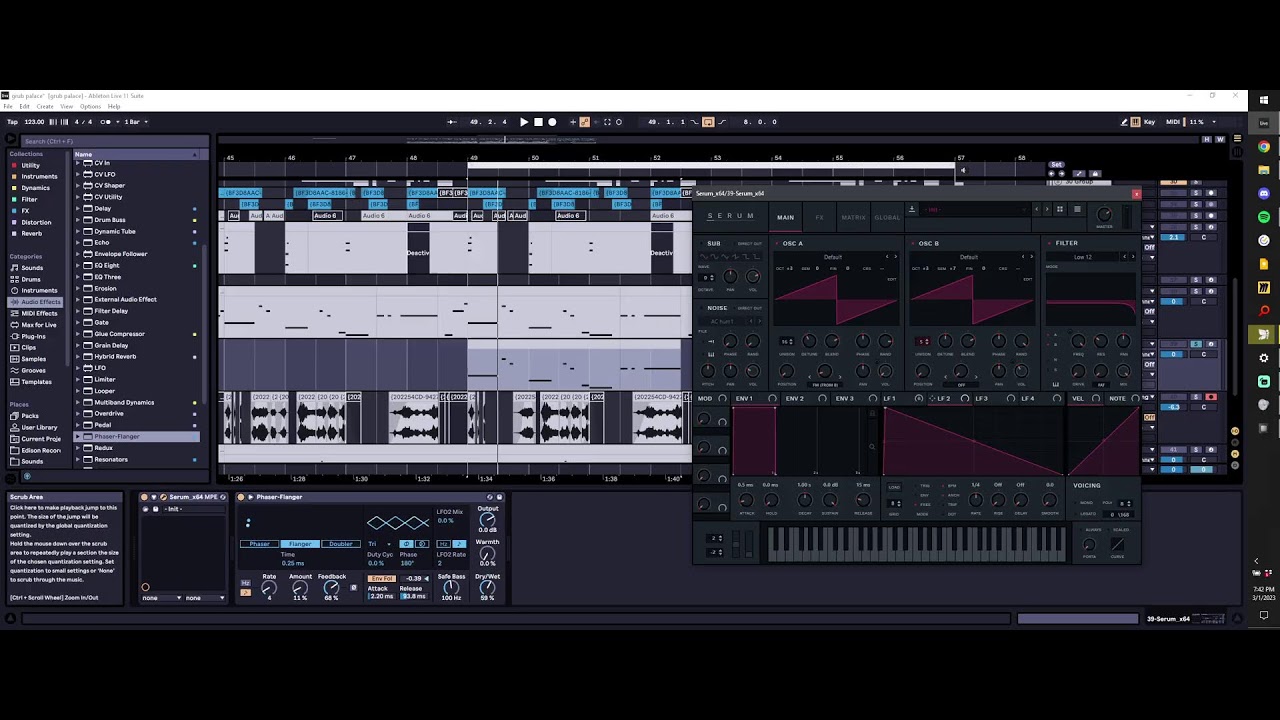
Task: Open the Options menu
Action: click(90, 106)
